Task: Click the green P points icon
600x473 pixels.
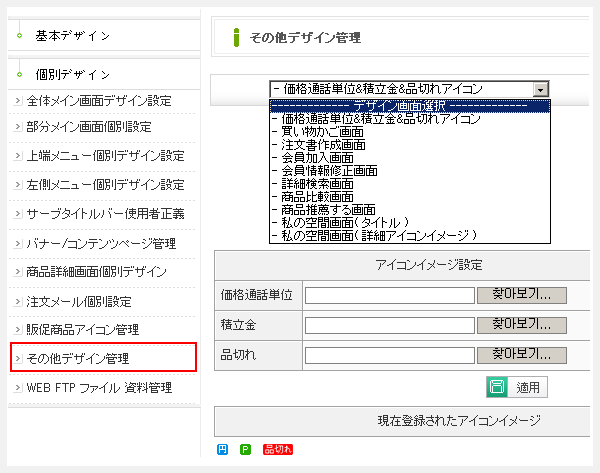Action: tap(245, 450)
